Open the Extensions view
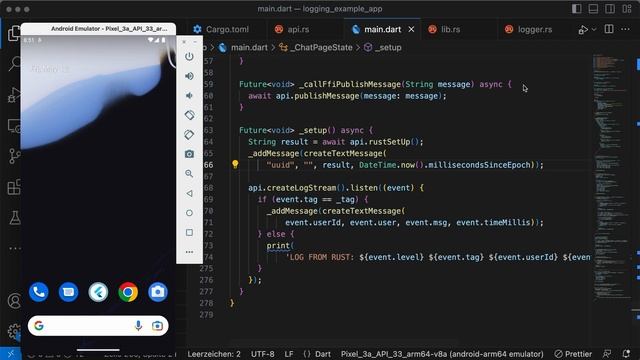 (x=14, y=187)
